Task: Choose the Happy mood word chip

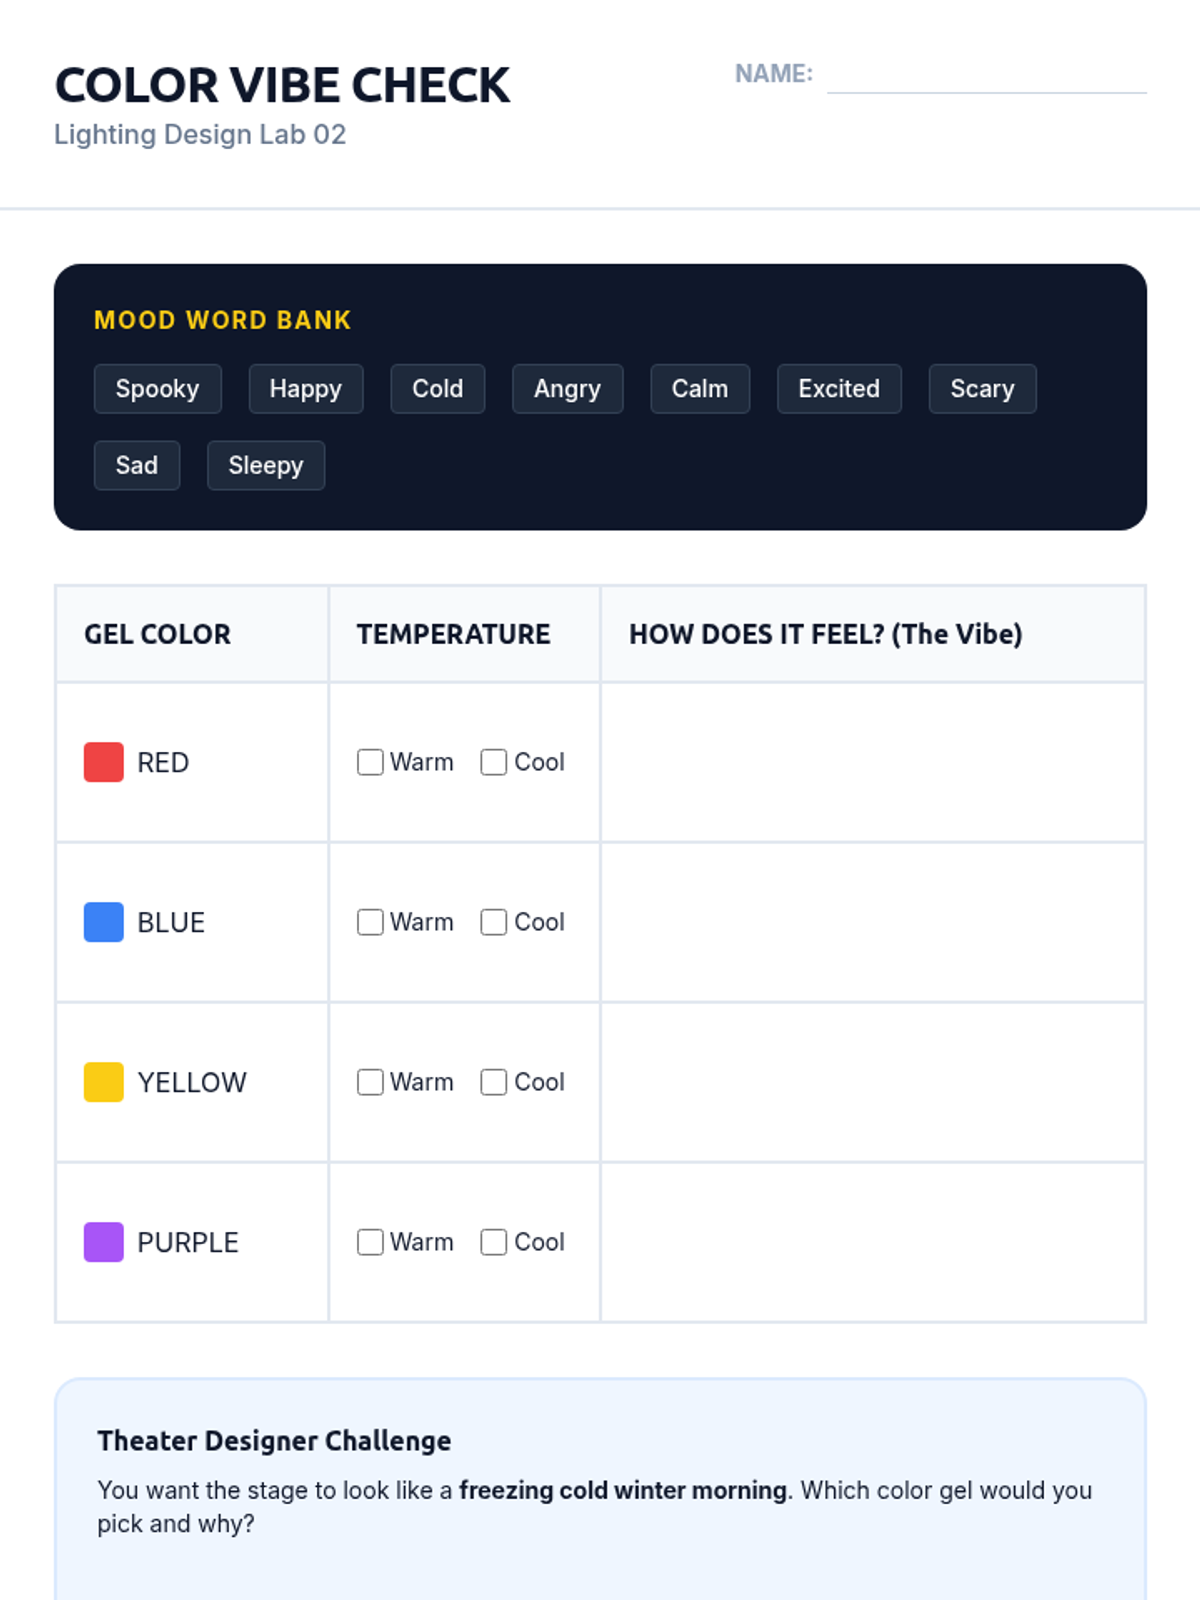Action: point(305,389)
